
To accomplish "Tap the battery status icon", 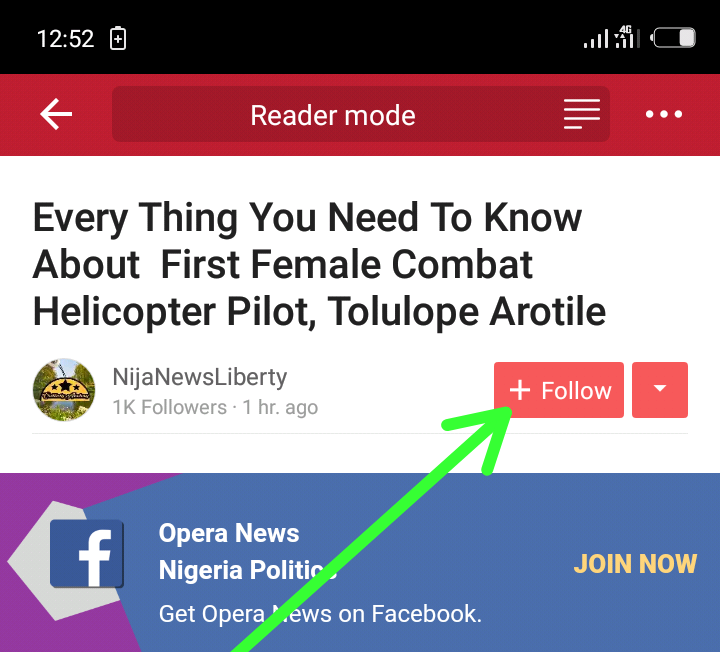I will click(674, 38).
